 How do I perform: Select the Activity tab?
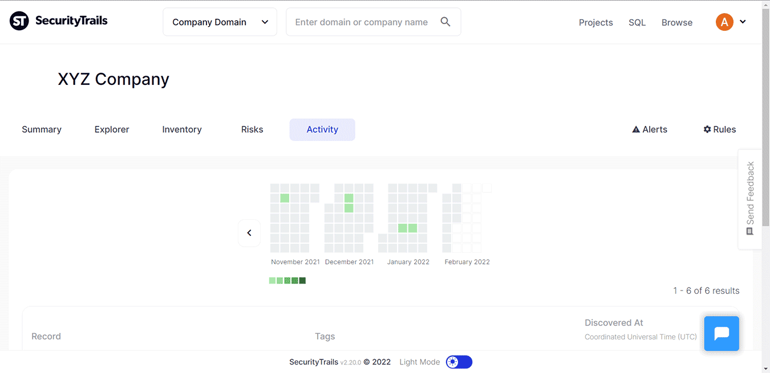pos(322,130)
